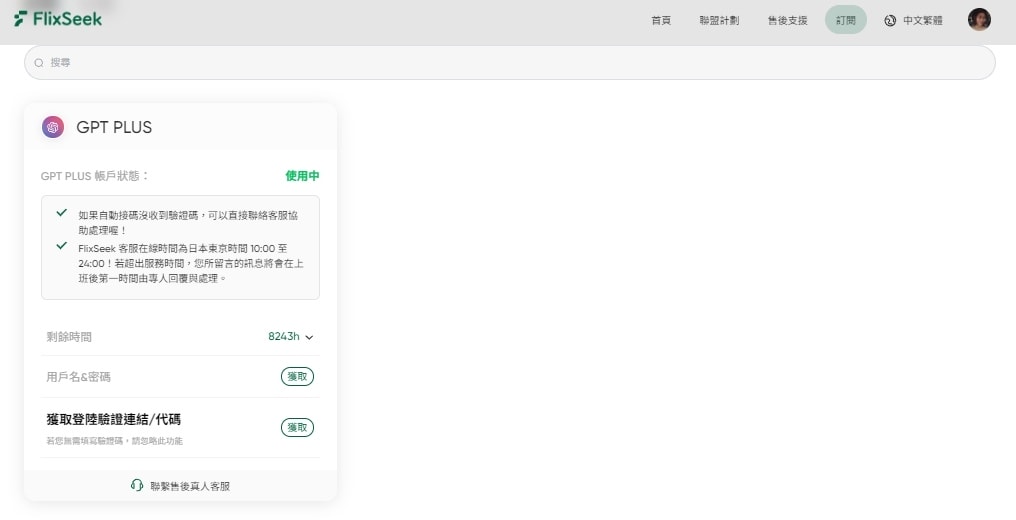Click checkmark beside FlixSeek 客服在線時間 notice

(62, 245)
